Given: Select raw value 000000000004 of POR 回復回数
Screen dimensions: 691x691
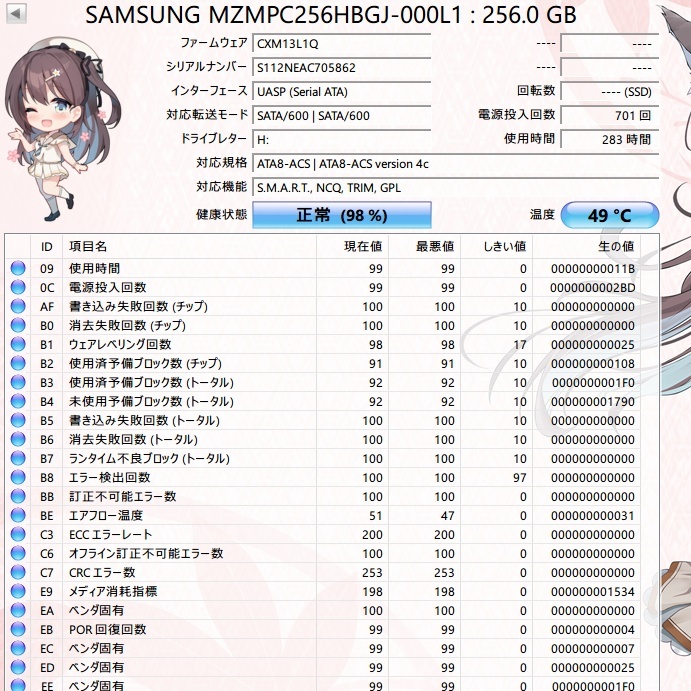Looking at the screenshot, I should click(x=592, y=630).
